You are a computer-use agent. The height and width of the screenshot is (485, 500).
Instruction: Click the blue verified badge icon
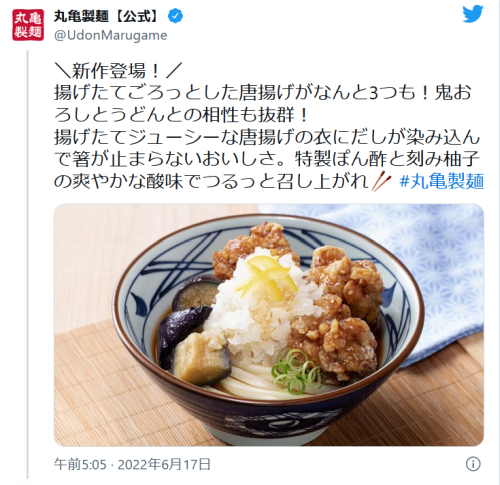pyautogui.click(x=175, y=16)
